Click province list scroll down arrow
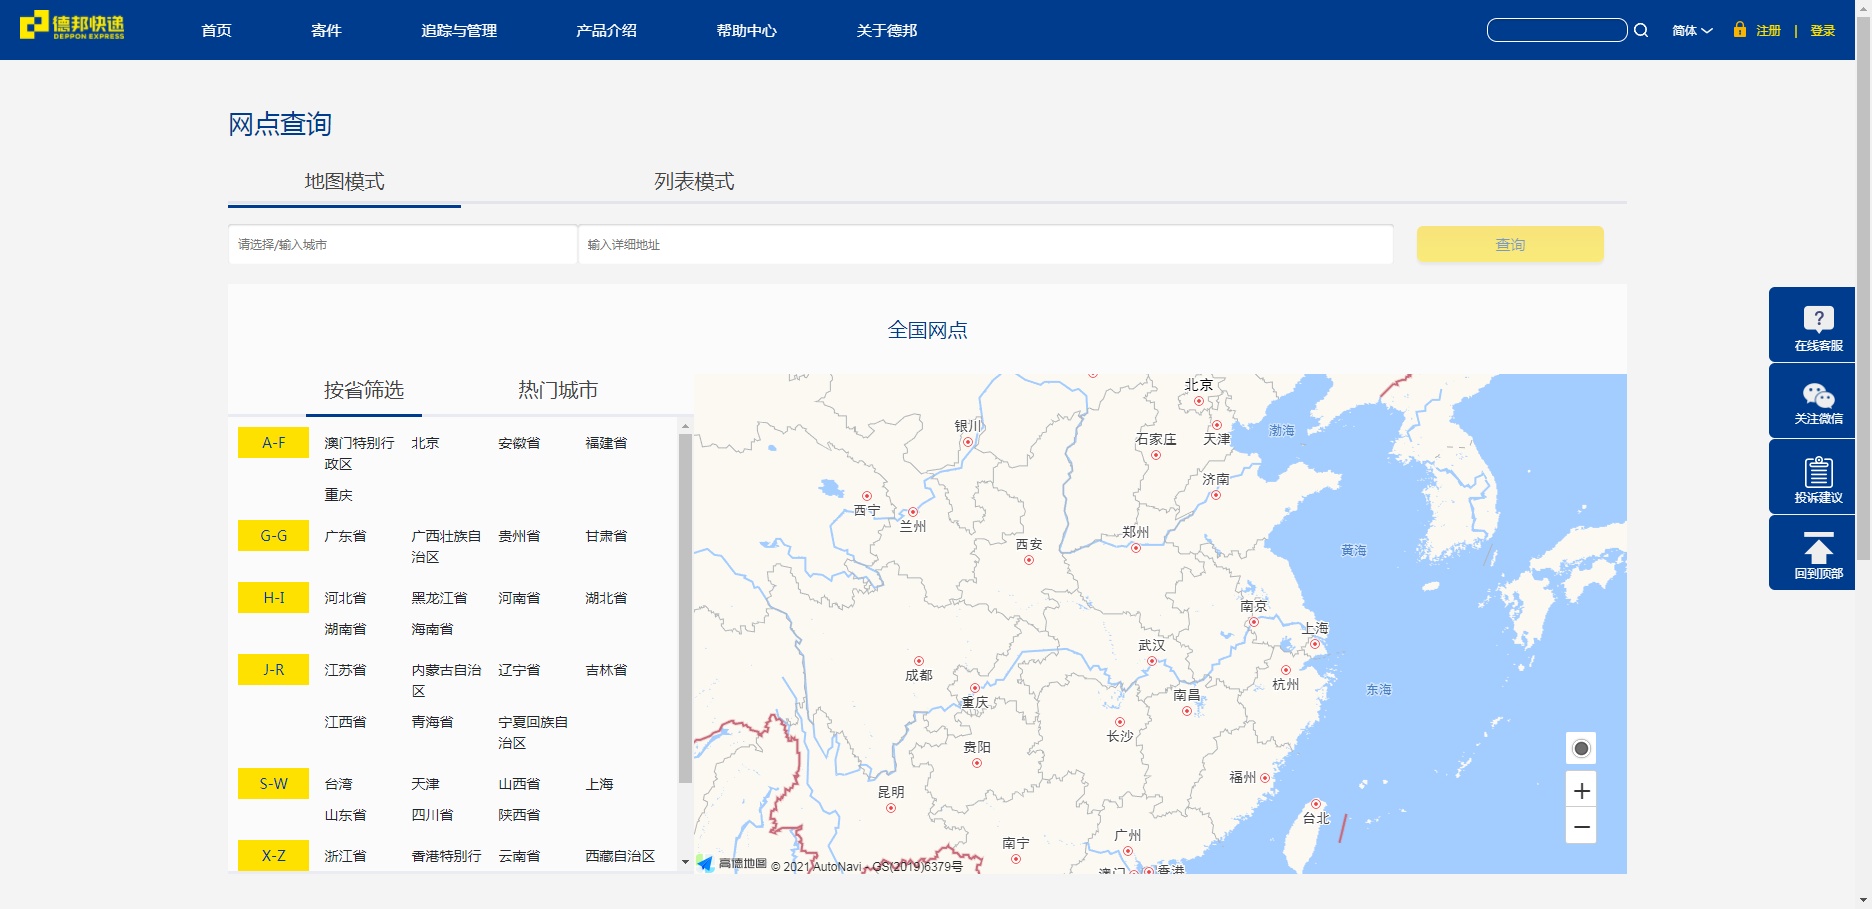This screenshot has width=1872, height=909. [x=685, y=862]
